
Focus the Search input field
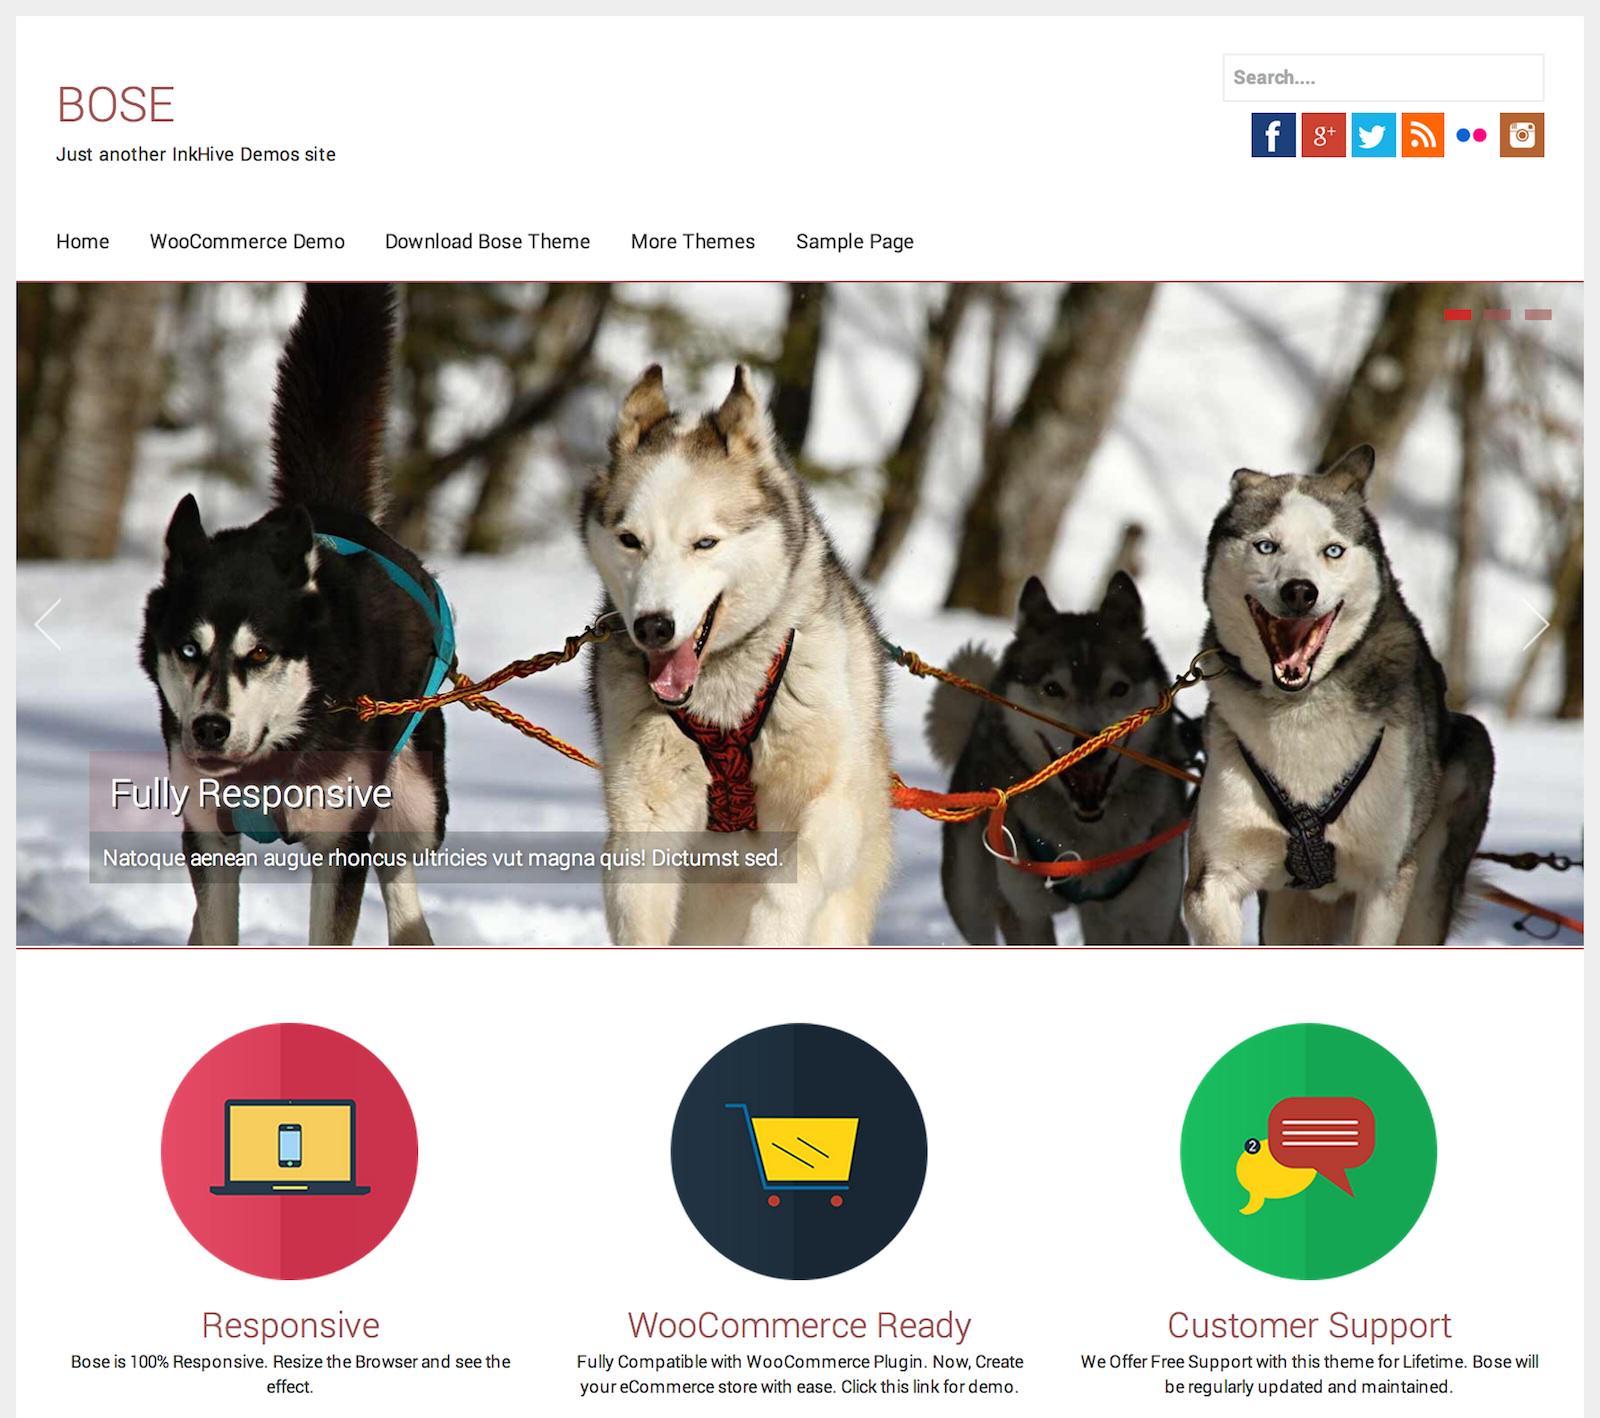click(x=1383, y=77)
